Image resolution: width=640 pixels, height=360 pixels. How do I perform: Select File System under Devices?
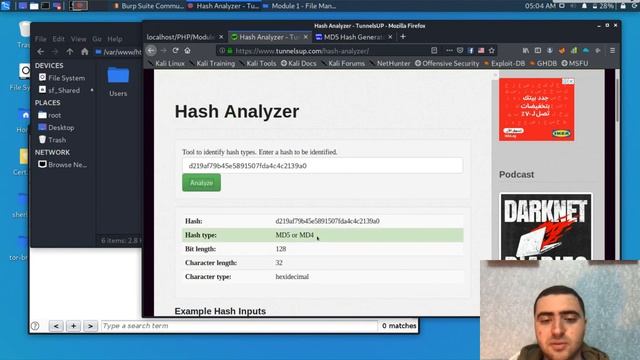[62, 78]
